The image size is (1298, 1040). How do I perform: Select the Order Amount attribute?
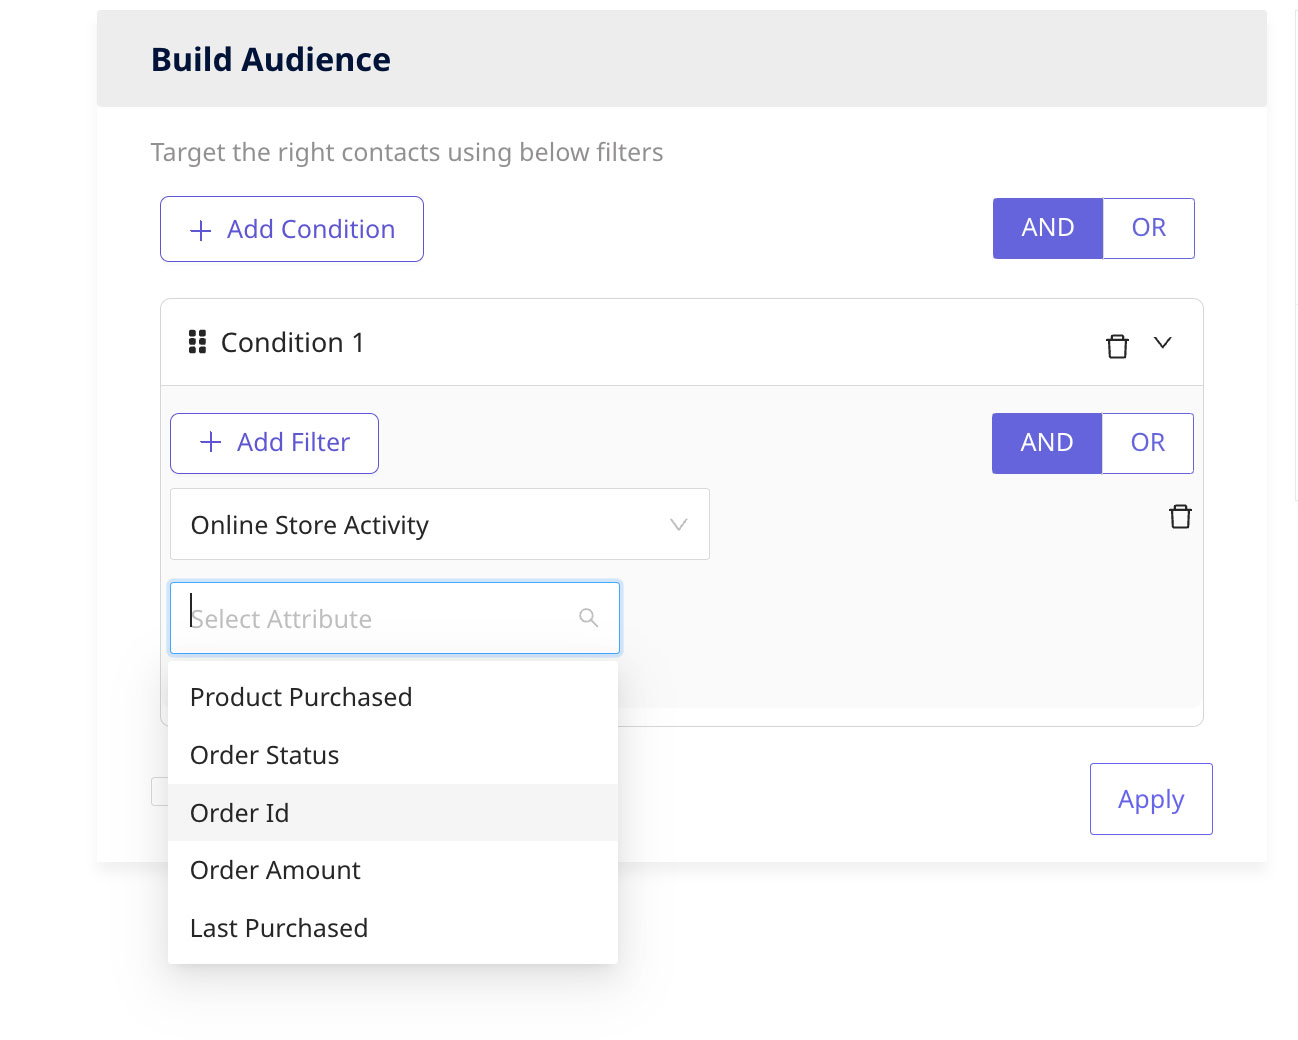pos(393,870)
